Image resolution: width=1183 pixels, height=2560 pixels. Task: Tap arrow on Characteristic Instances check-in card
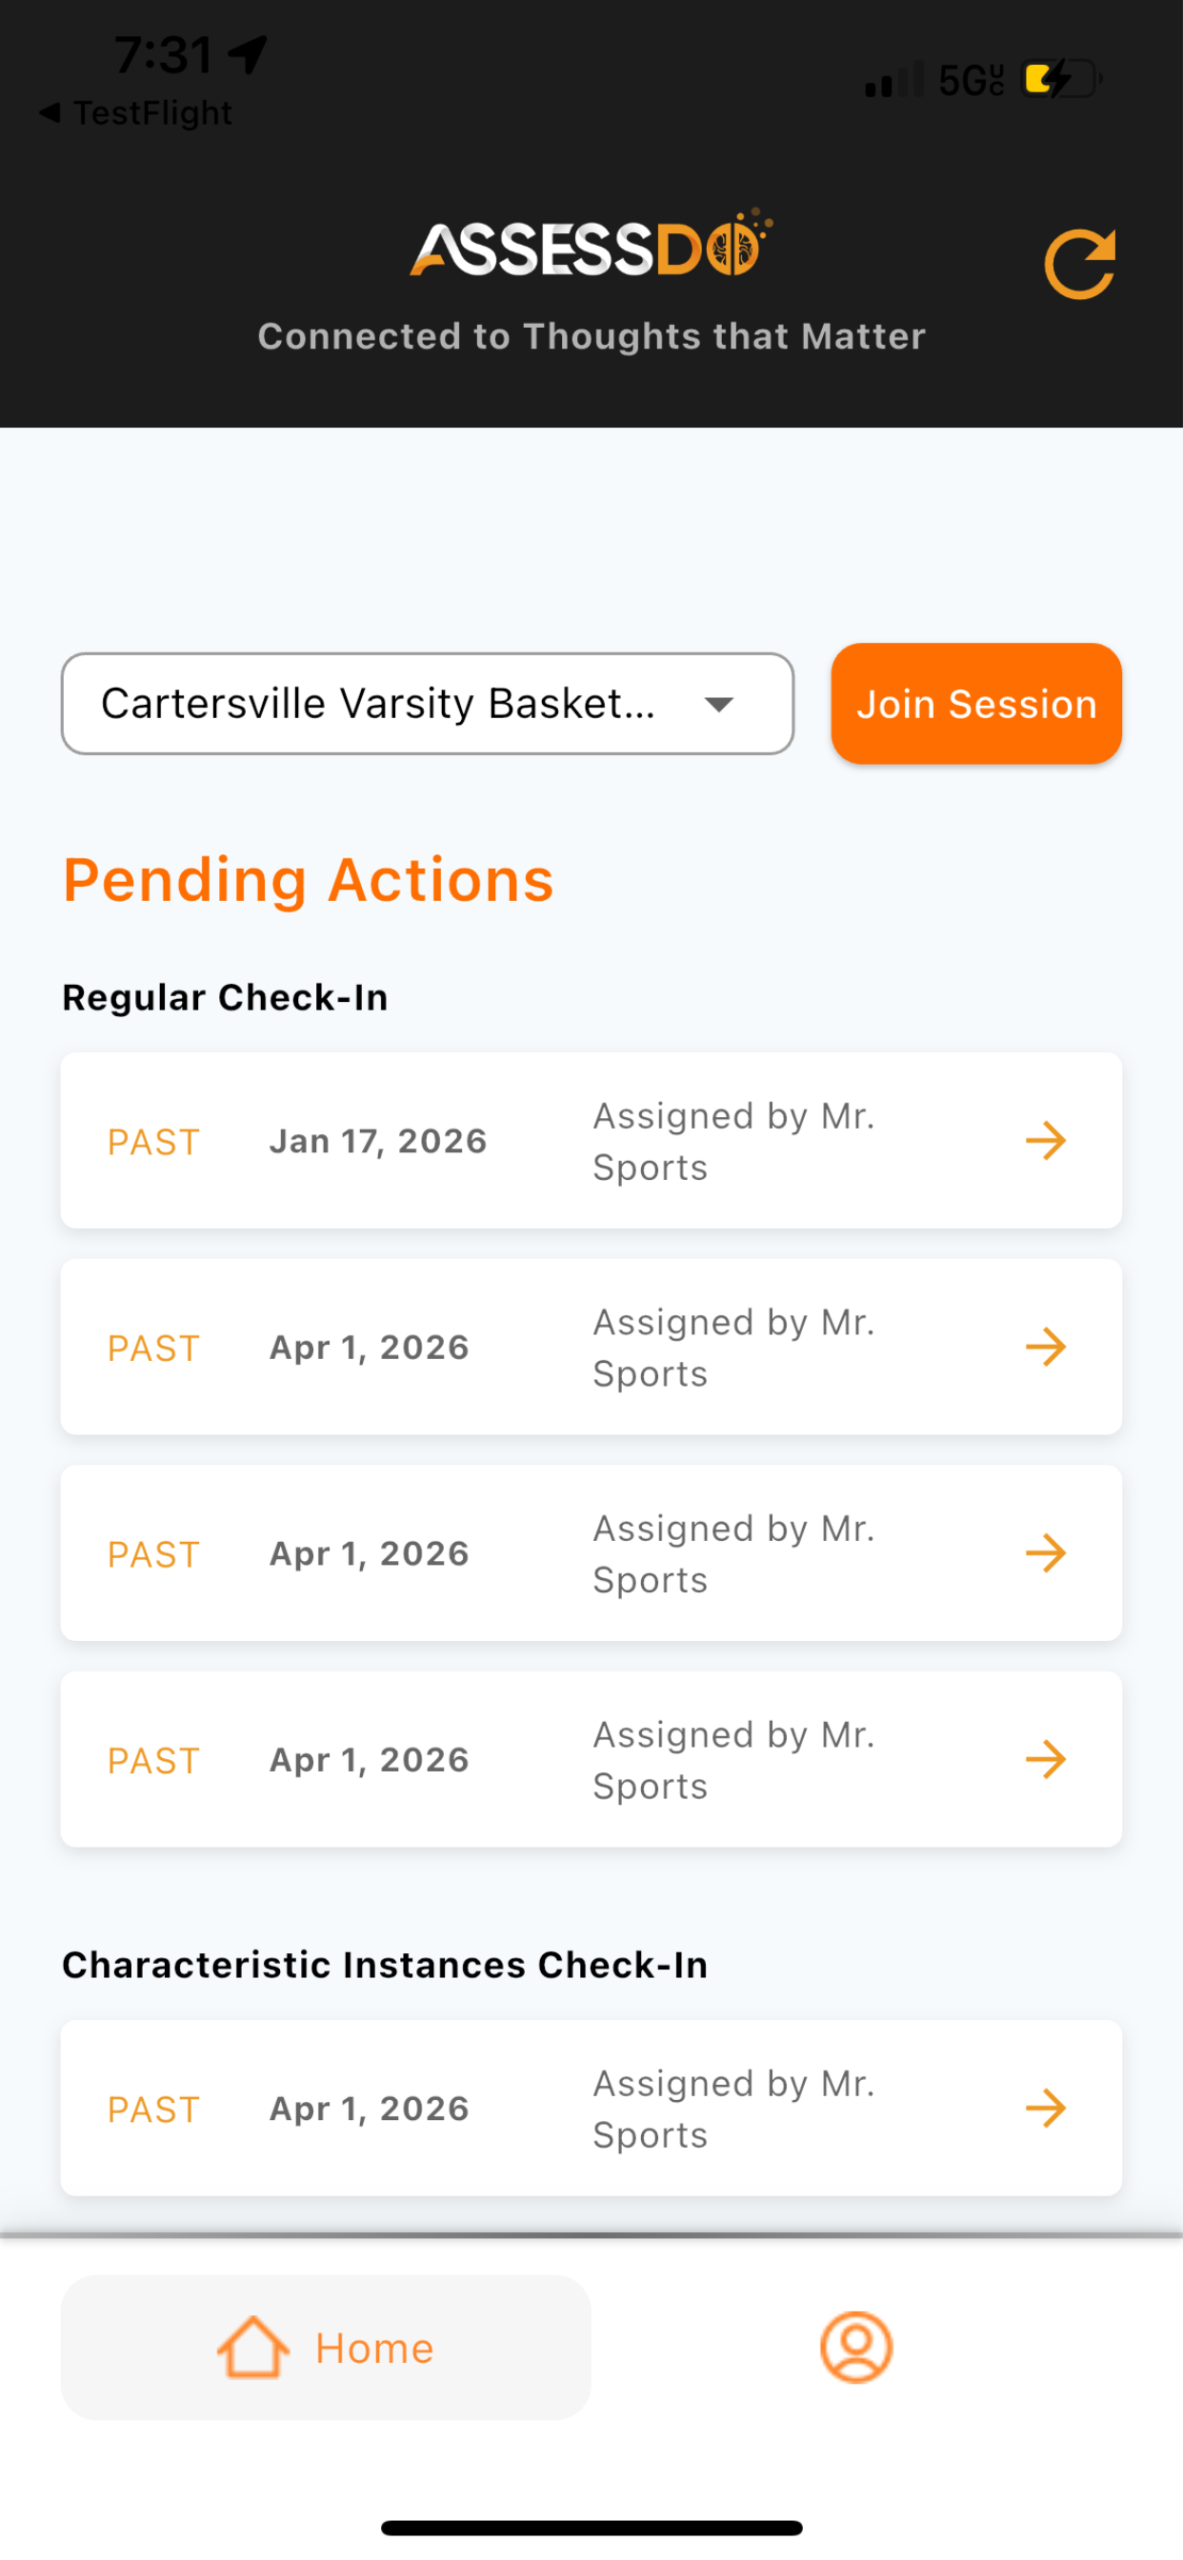[x=1045, y=2107]
